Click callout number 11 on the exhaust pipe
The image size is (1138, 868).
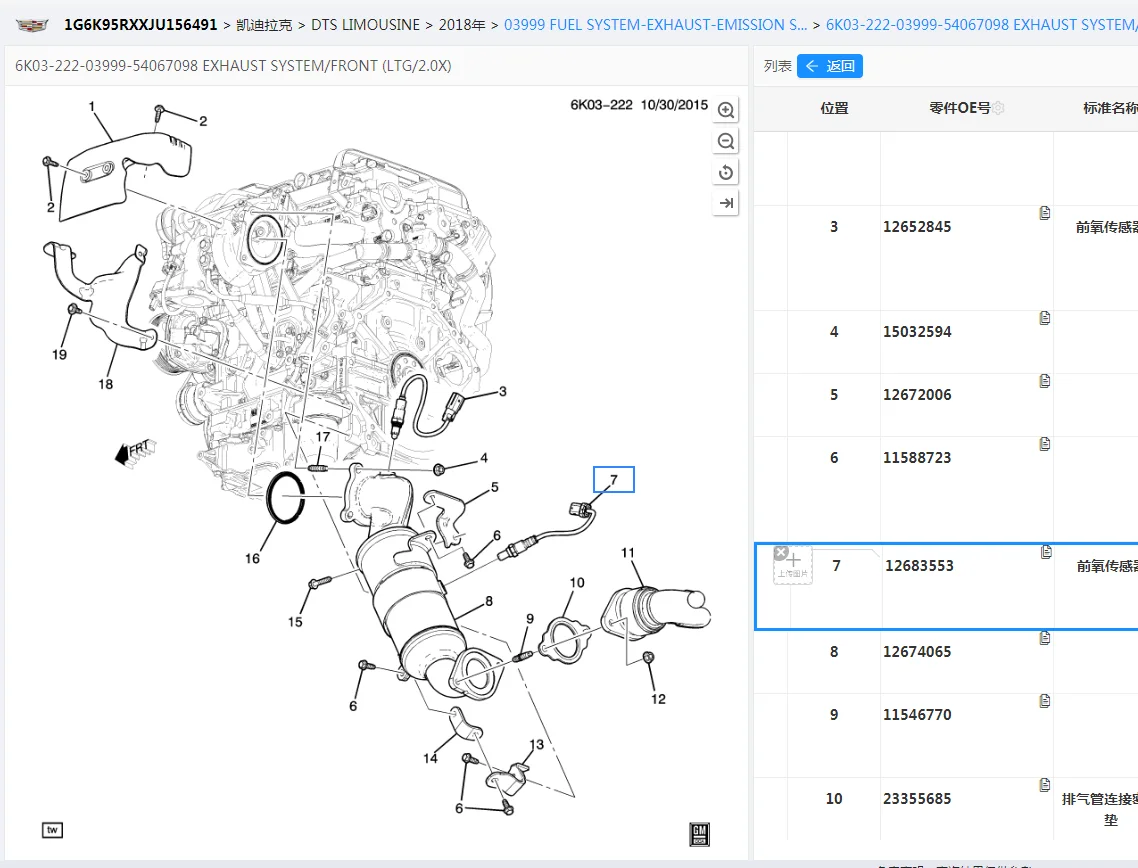tap(628, 553)
